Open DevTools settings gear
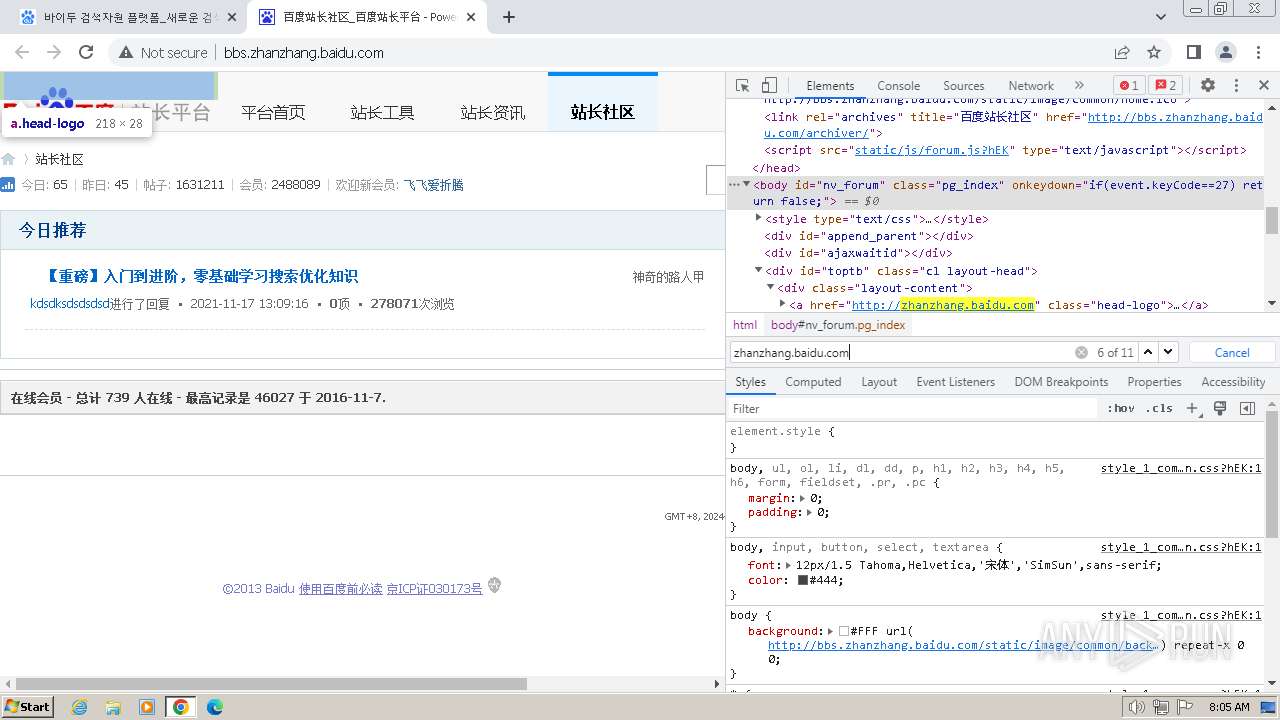Screen dimensions: 1280x720 tap(1208, 86)
